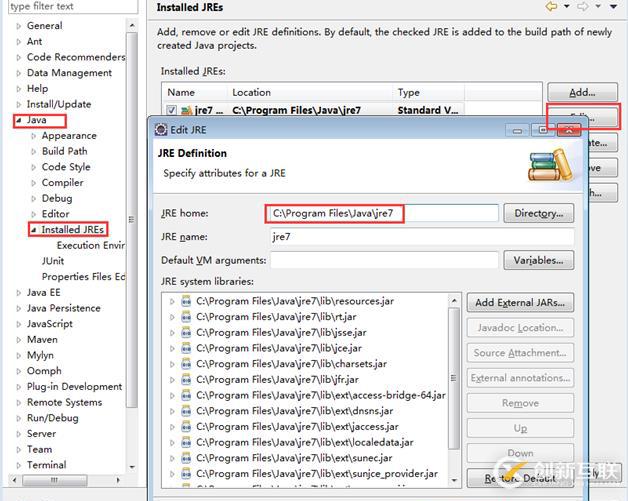Select C:\Program Files\Java\jre7 location cell

click(296, 110)
